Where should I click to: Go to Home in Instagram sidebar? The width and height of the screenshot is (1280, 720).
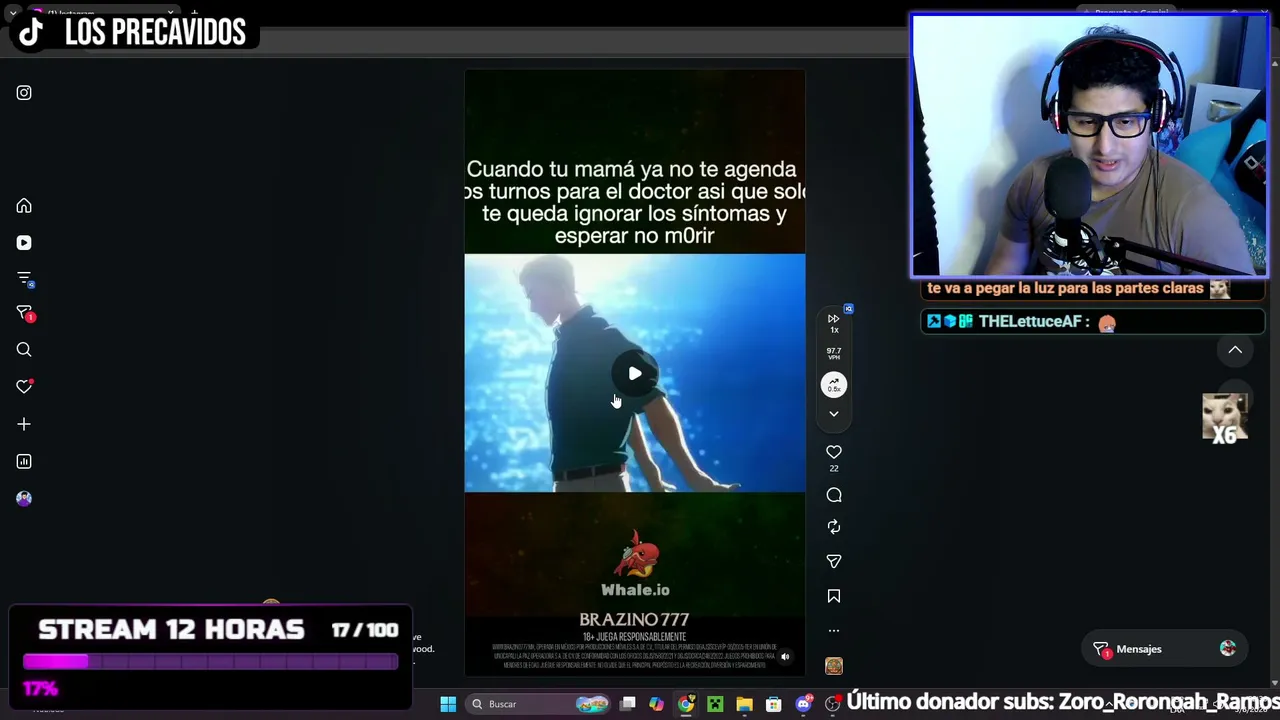pos(24,206)
